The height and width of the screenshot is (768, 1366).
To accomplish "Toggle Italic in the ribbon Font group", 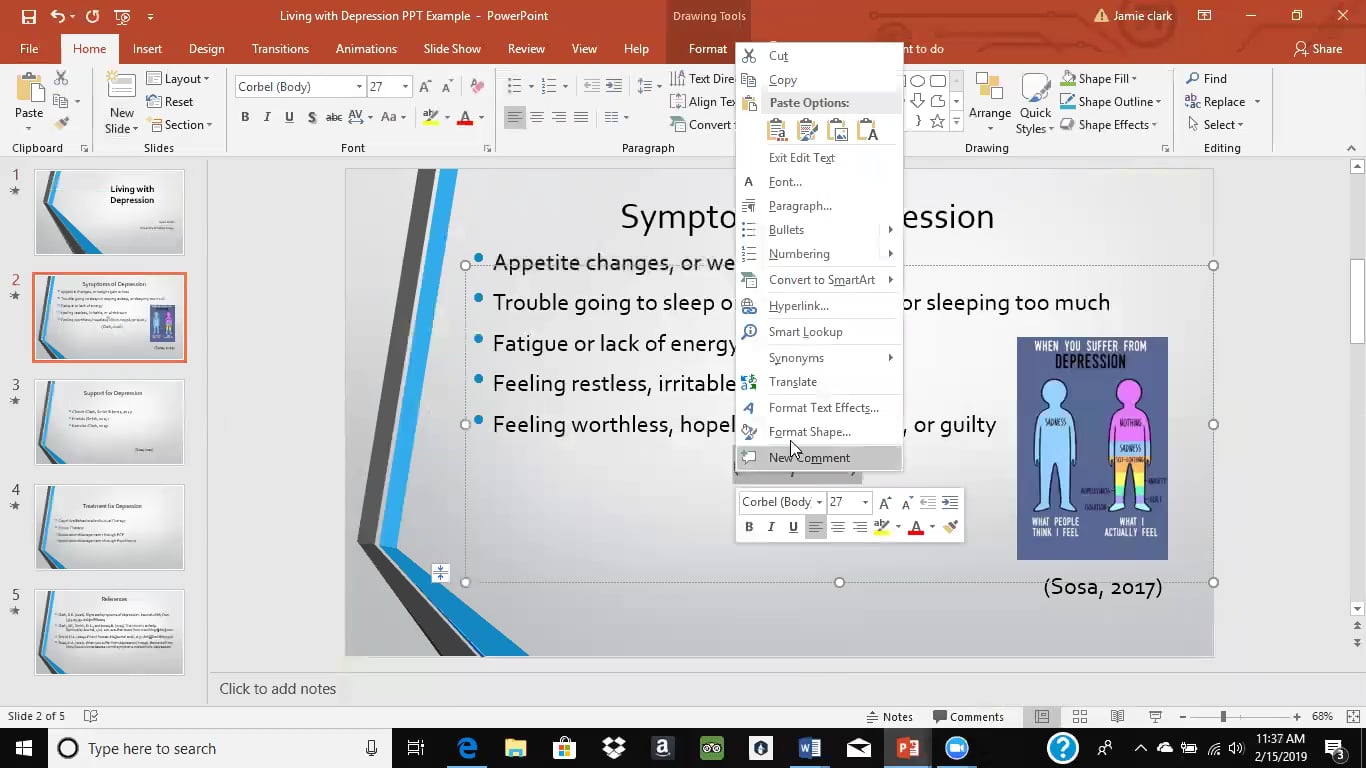I will point(267,117).
